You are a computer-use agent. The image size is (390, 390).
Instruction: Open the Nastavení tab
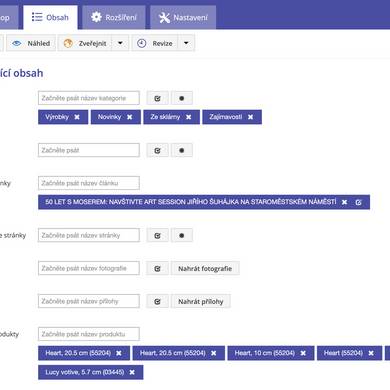coord(183,17)
